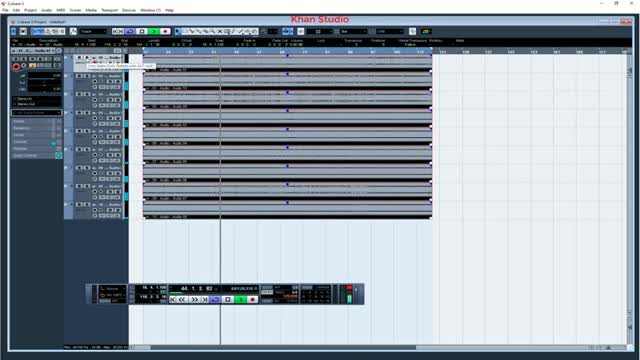The width and height of the screenshot is (640, 360).
Task: Mute the first audio track
Action: pyautogui.click(x=79, y=58)
